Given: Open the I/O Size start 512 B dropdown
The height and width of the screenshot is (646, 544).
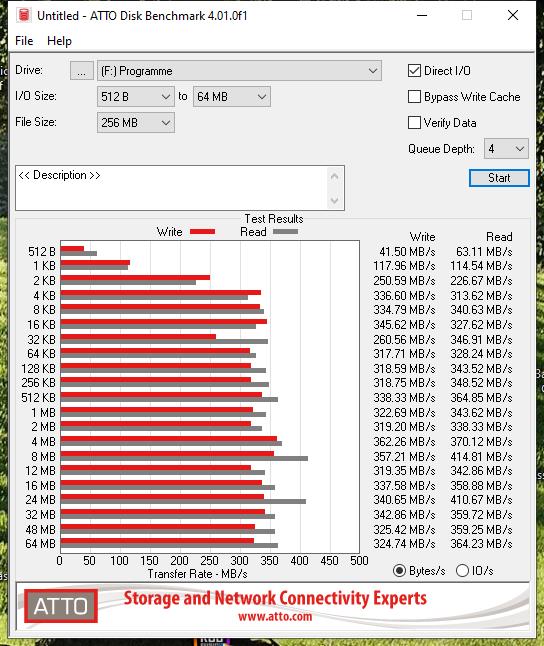Looking at the screenshot, I should 136,97.
